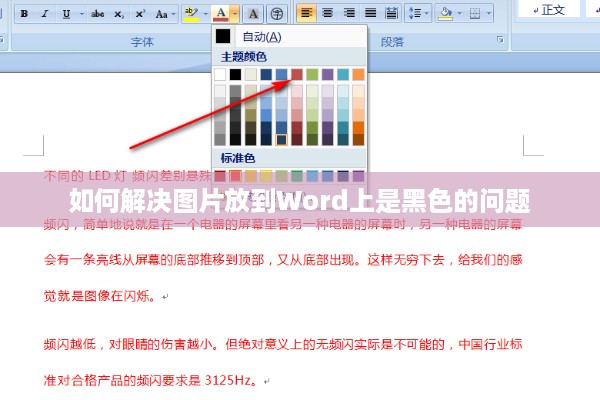Click the 主题颜色 section header
The height and width of the screenshot is (400, 600).
coord(244,57)
